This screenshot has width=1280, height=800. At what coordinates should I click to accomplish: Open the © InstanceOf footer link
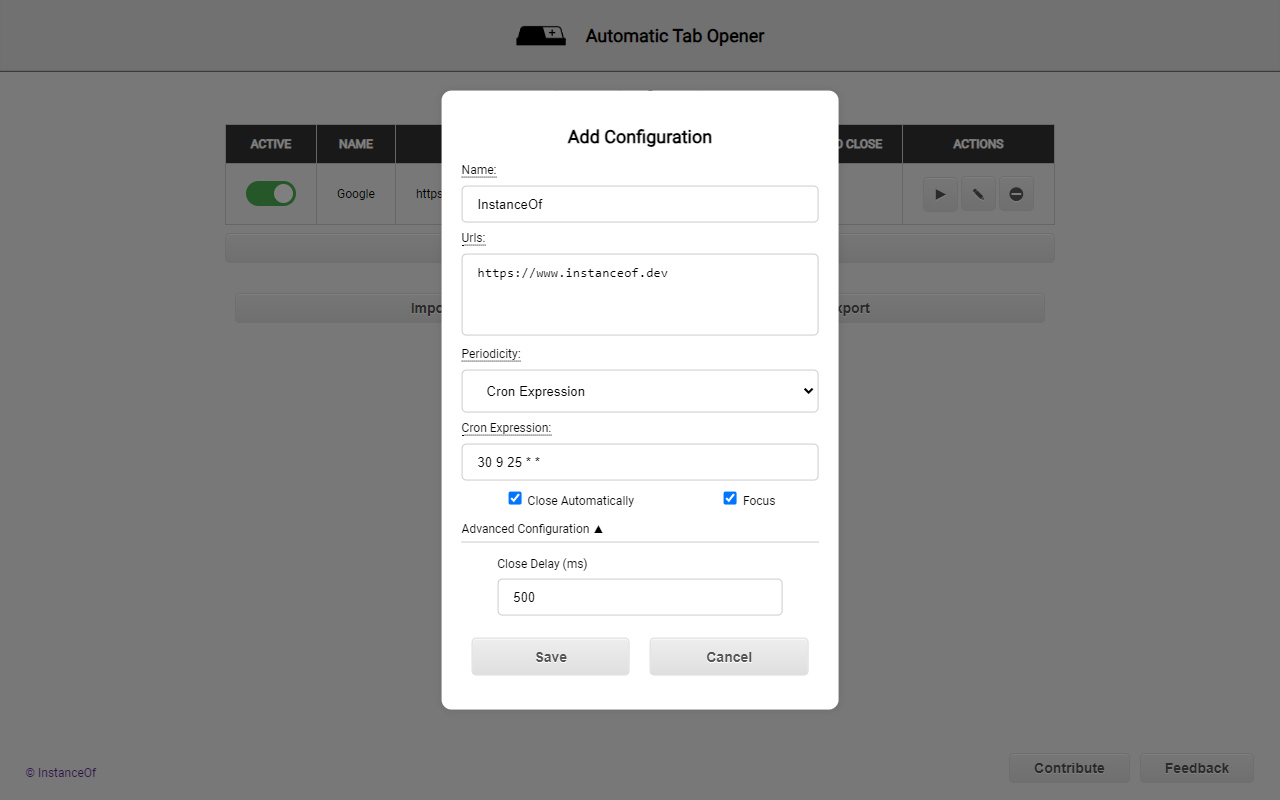tap(61, 773)
